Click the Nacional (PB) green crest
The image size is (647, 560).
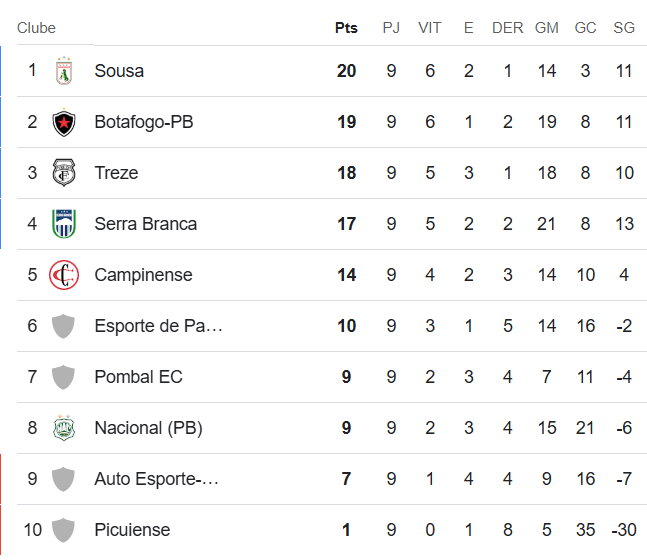coord(64,428)
